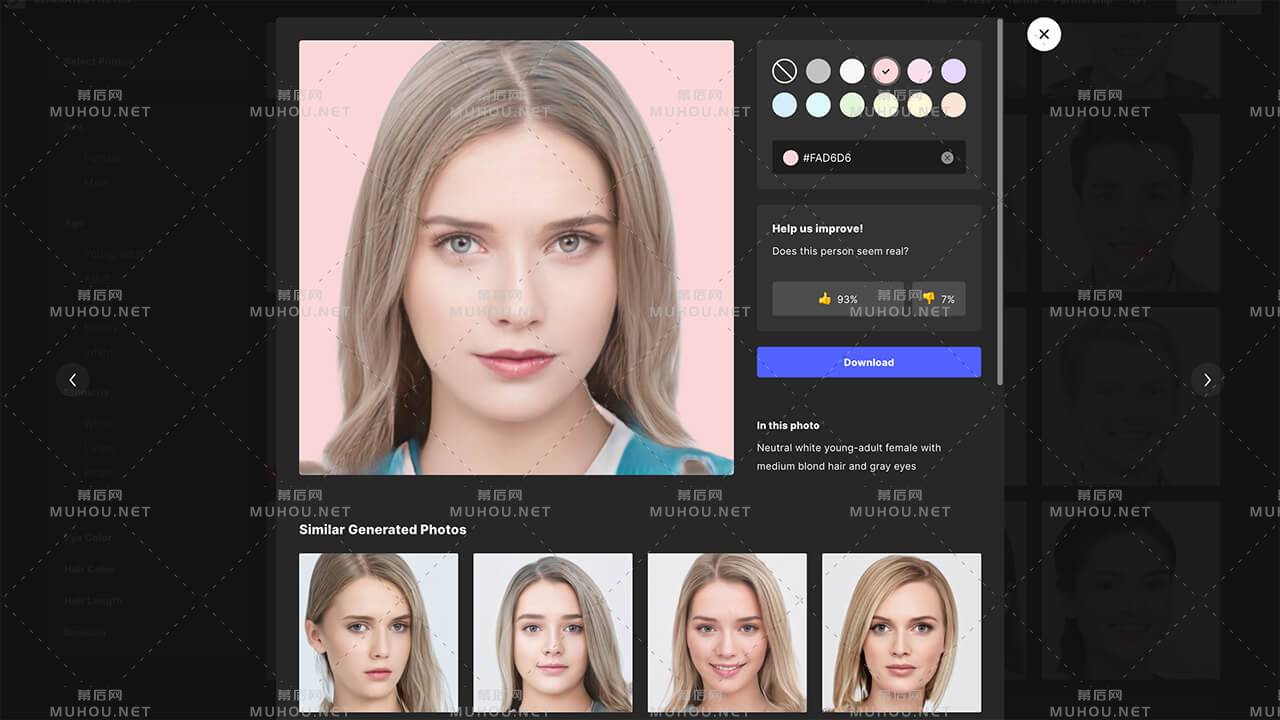Clear the hex color input field
The image size is (1280, 720).
pos(947,158)
